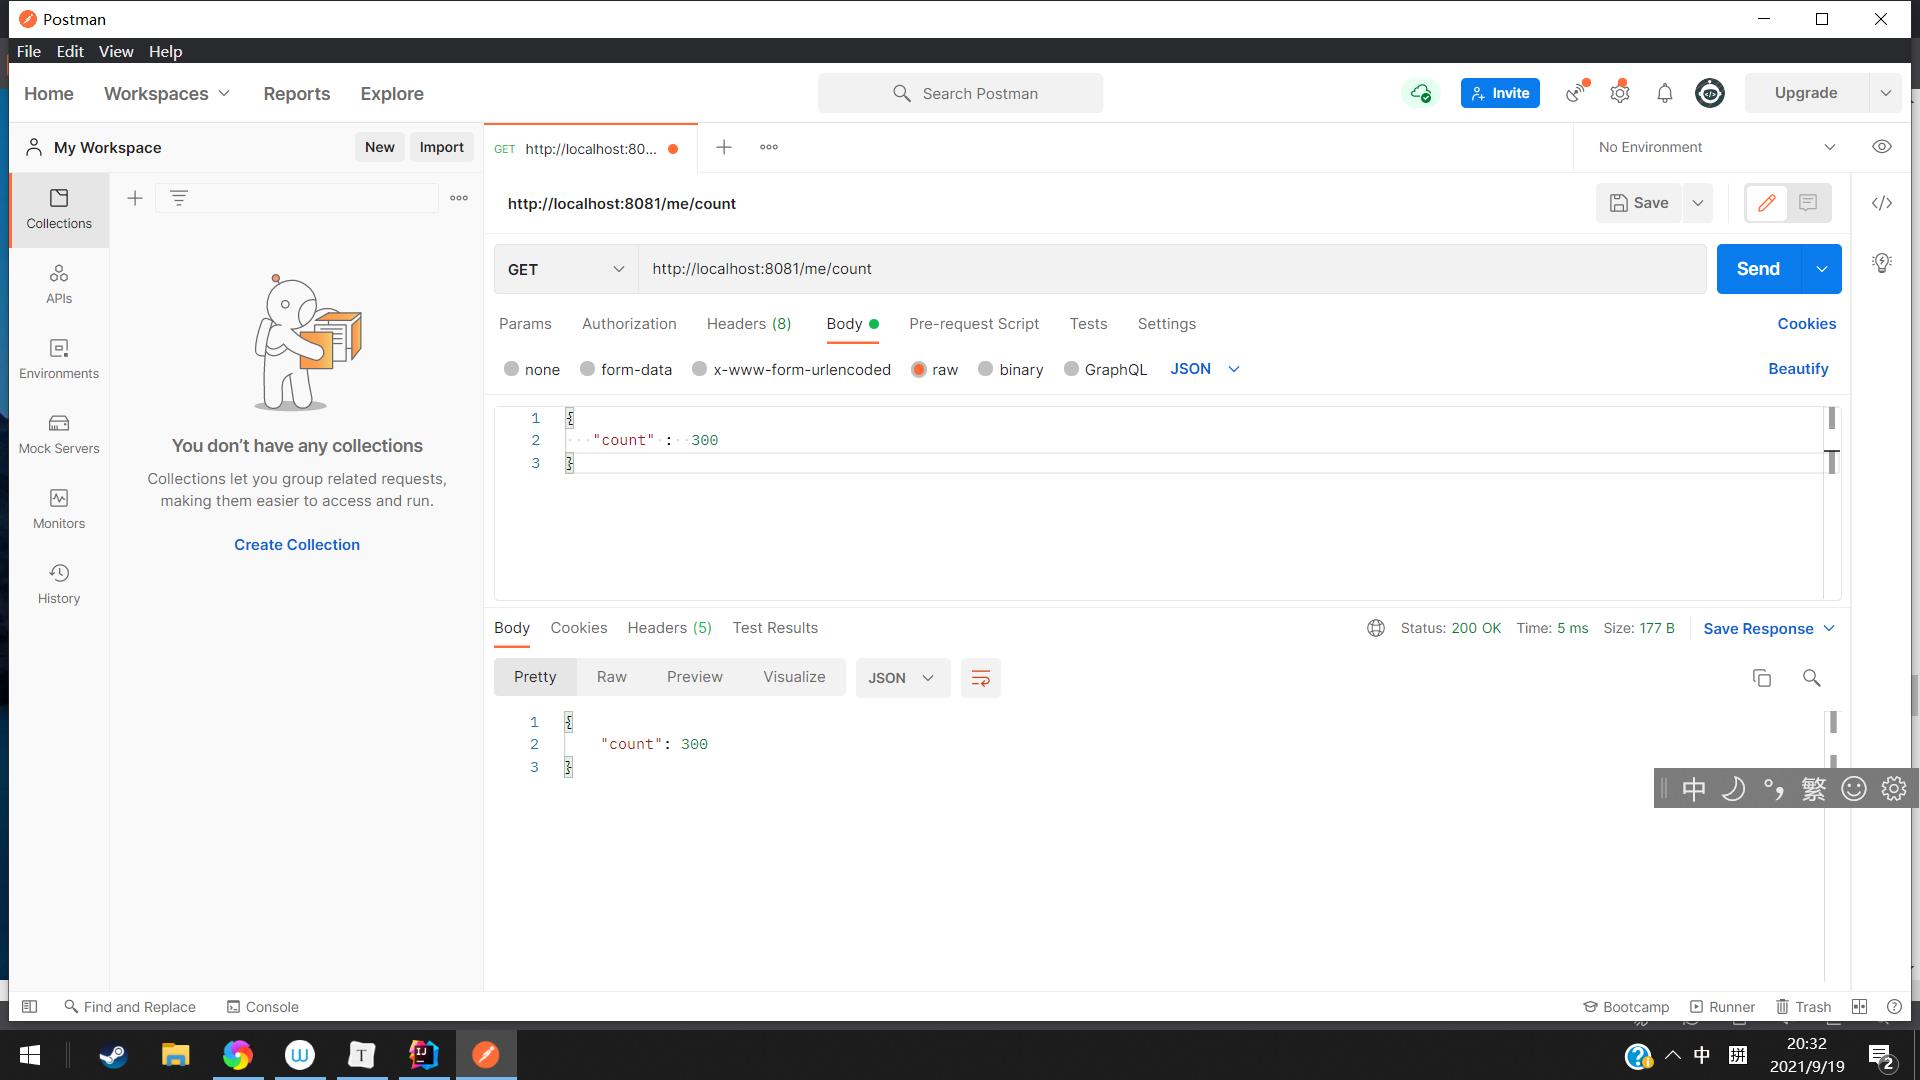This screenshot has height=1080, width=1920.
Task: Open the Mock Servers sidebar panel
Action: point(59,434)
